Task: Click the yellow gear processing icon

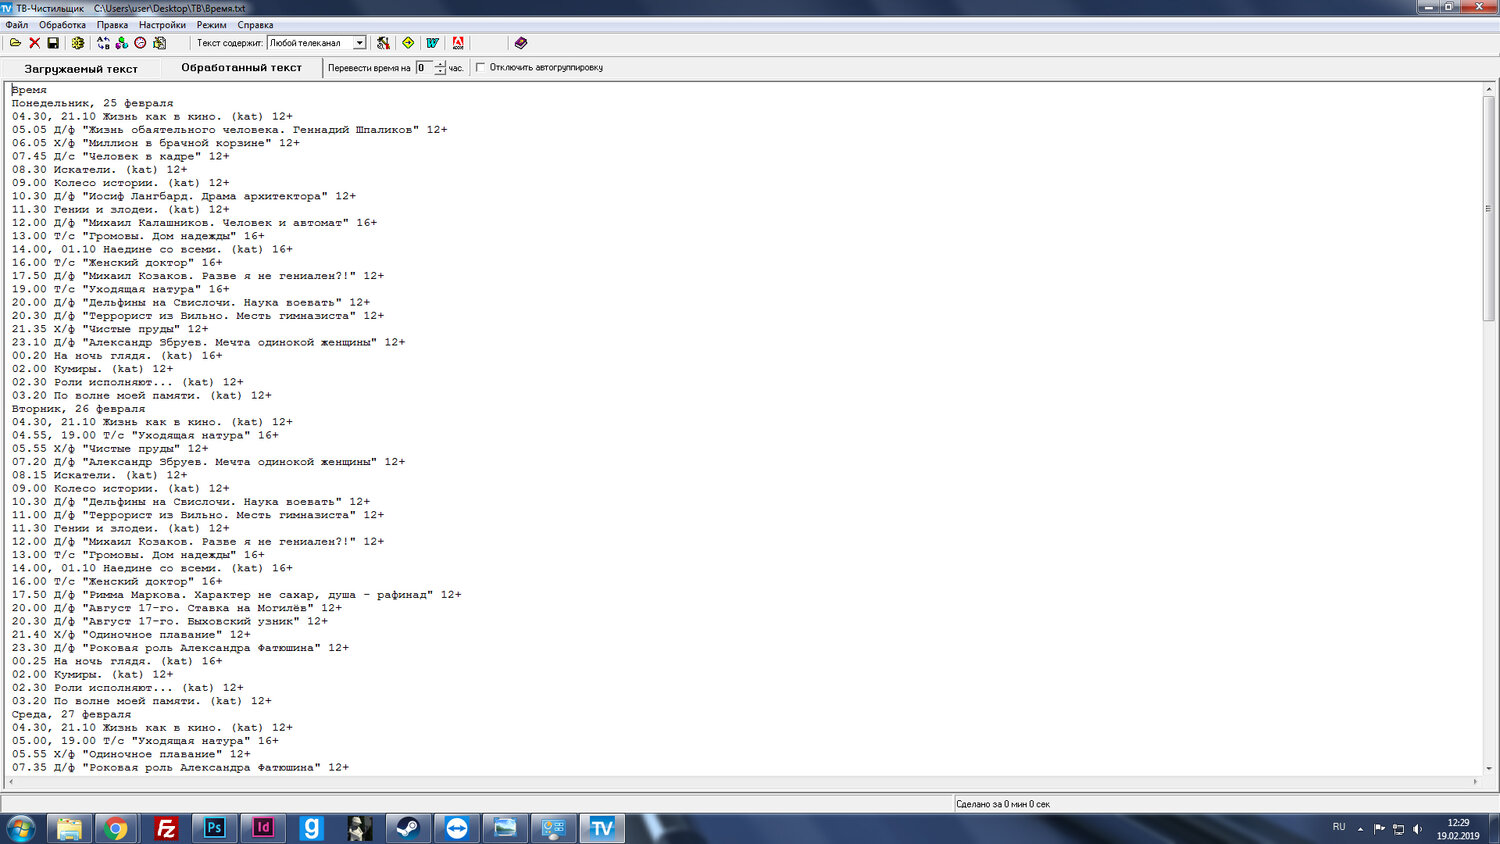Action: pyautogui.click(x=77, y=43)
